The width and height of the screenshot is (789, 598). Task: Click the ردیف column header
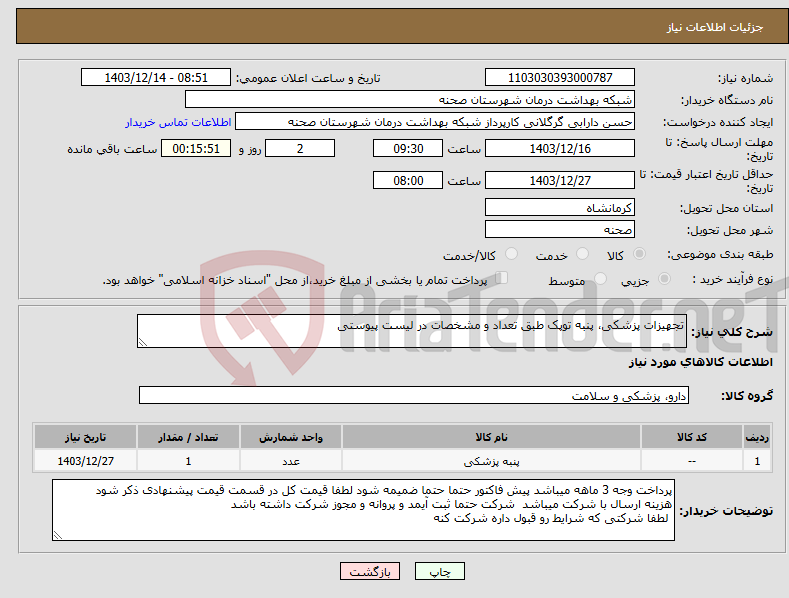coord(757,437)
